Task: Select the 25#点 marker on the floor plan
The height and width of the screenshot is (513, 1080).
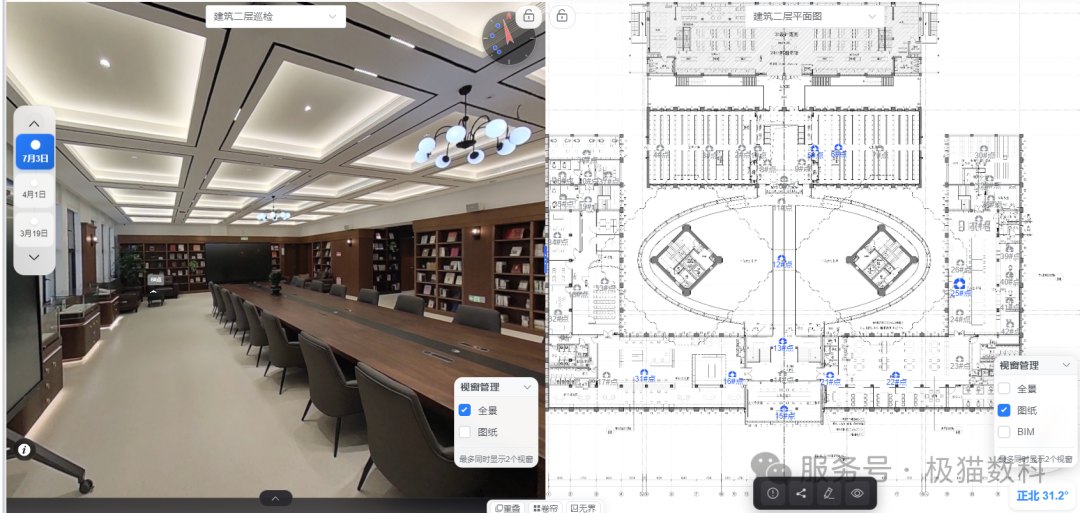Action: coord(958,293)
